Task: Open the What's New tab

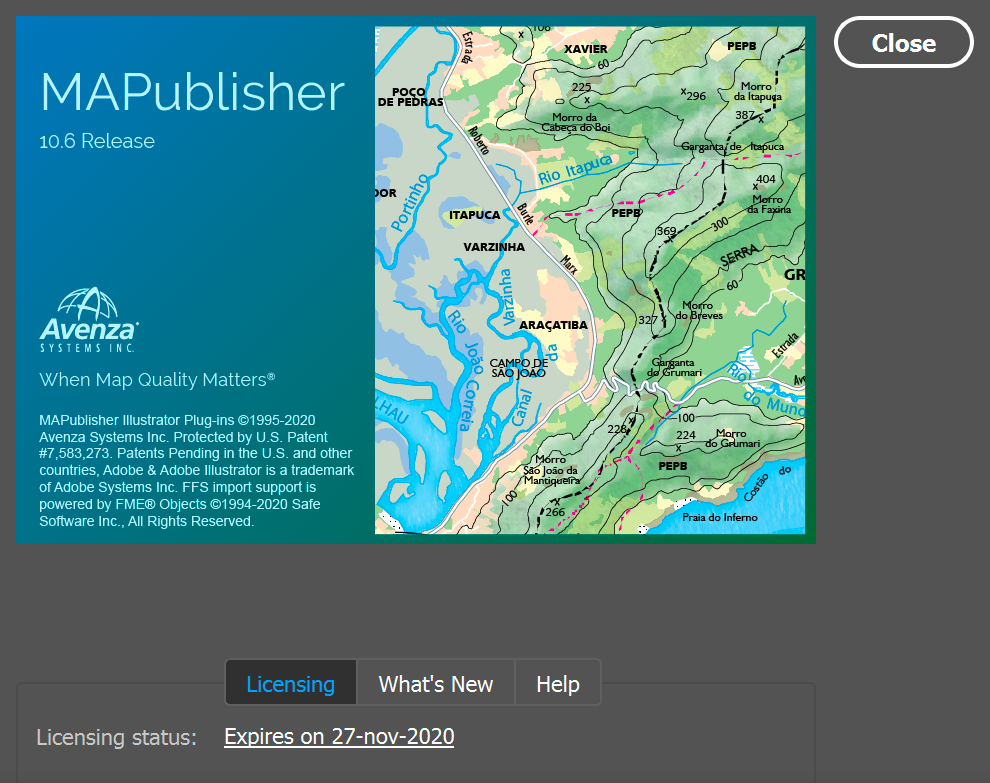Action: pos(436,683)
